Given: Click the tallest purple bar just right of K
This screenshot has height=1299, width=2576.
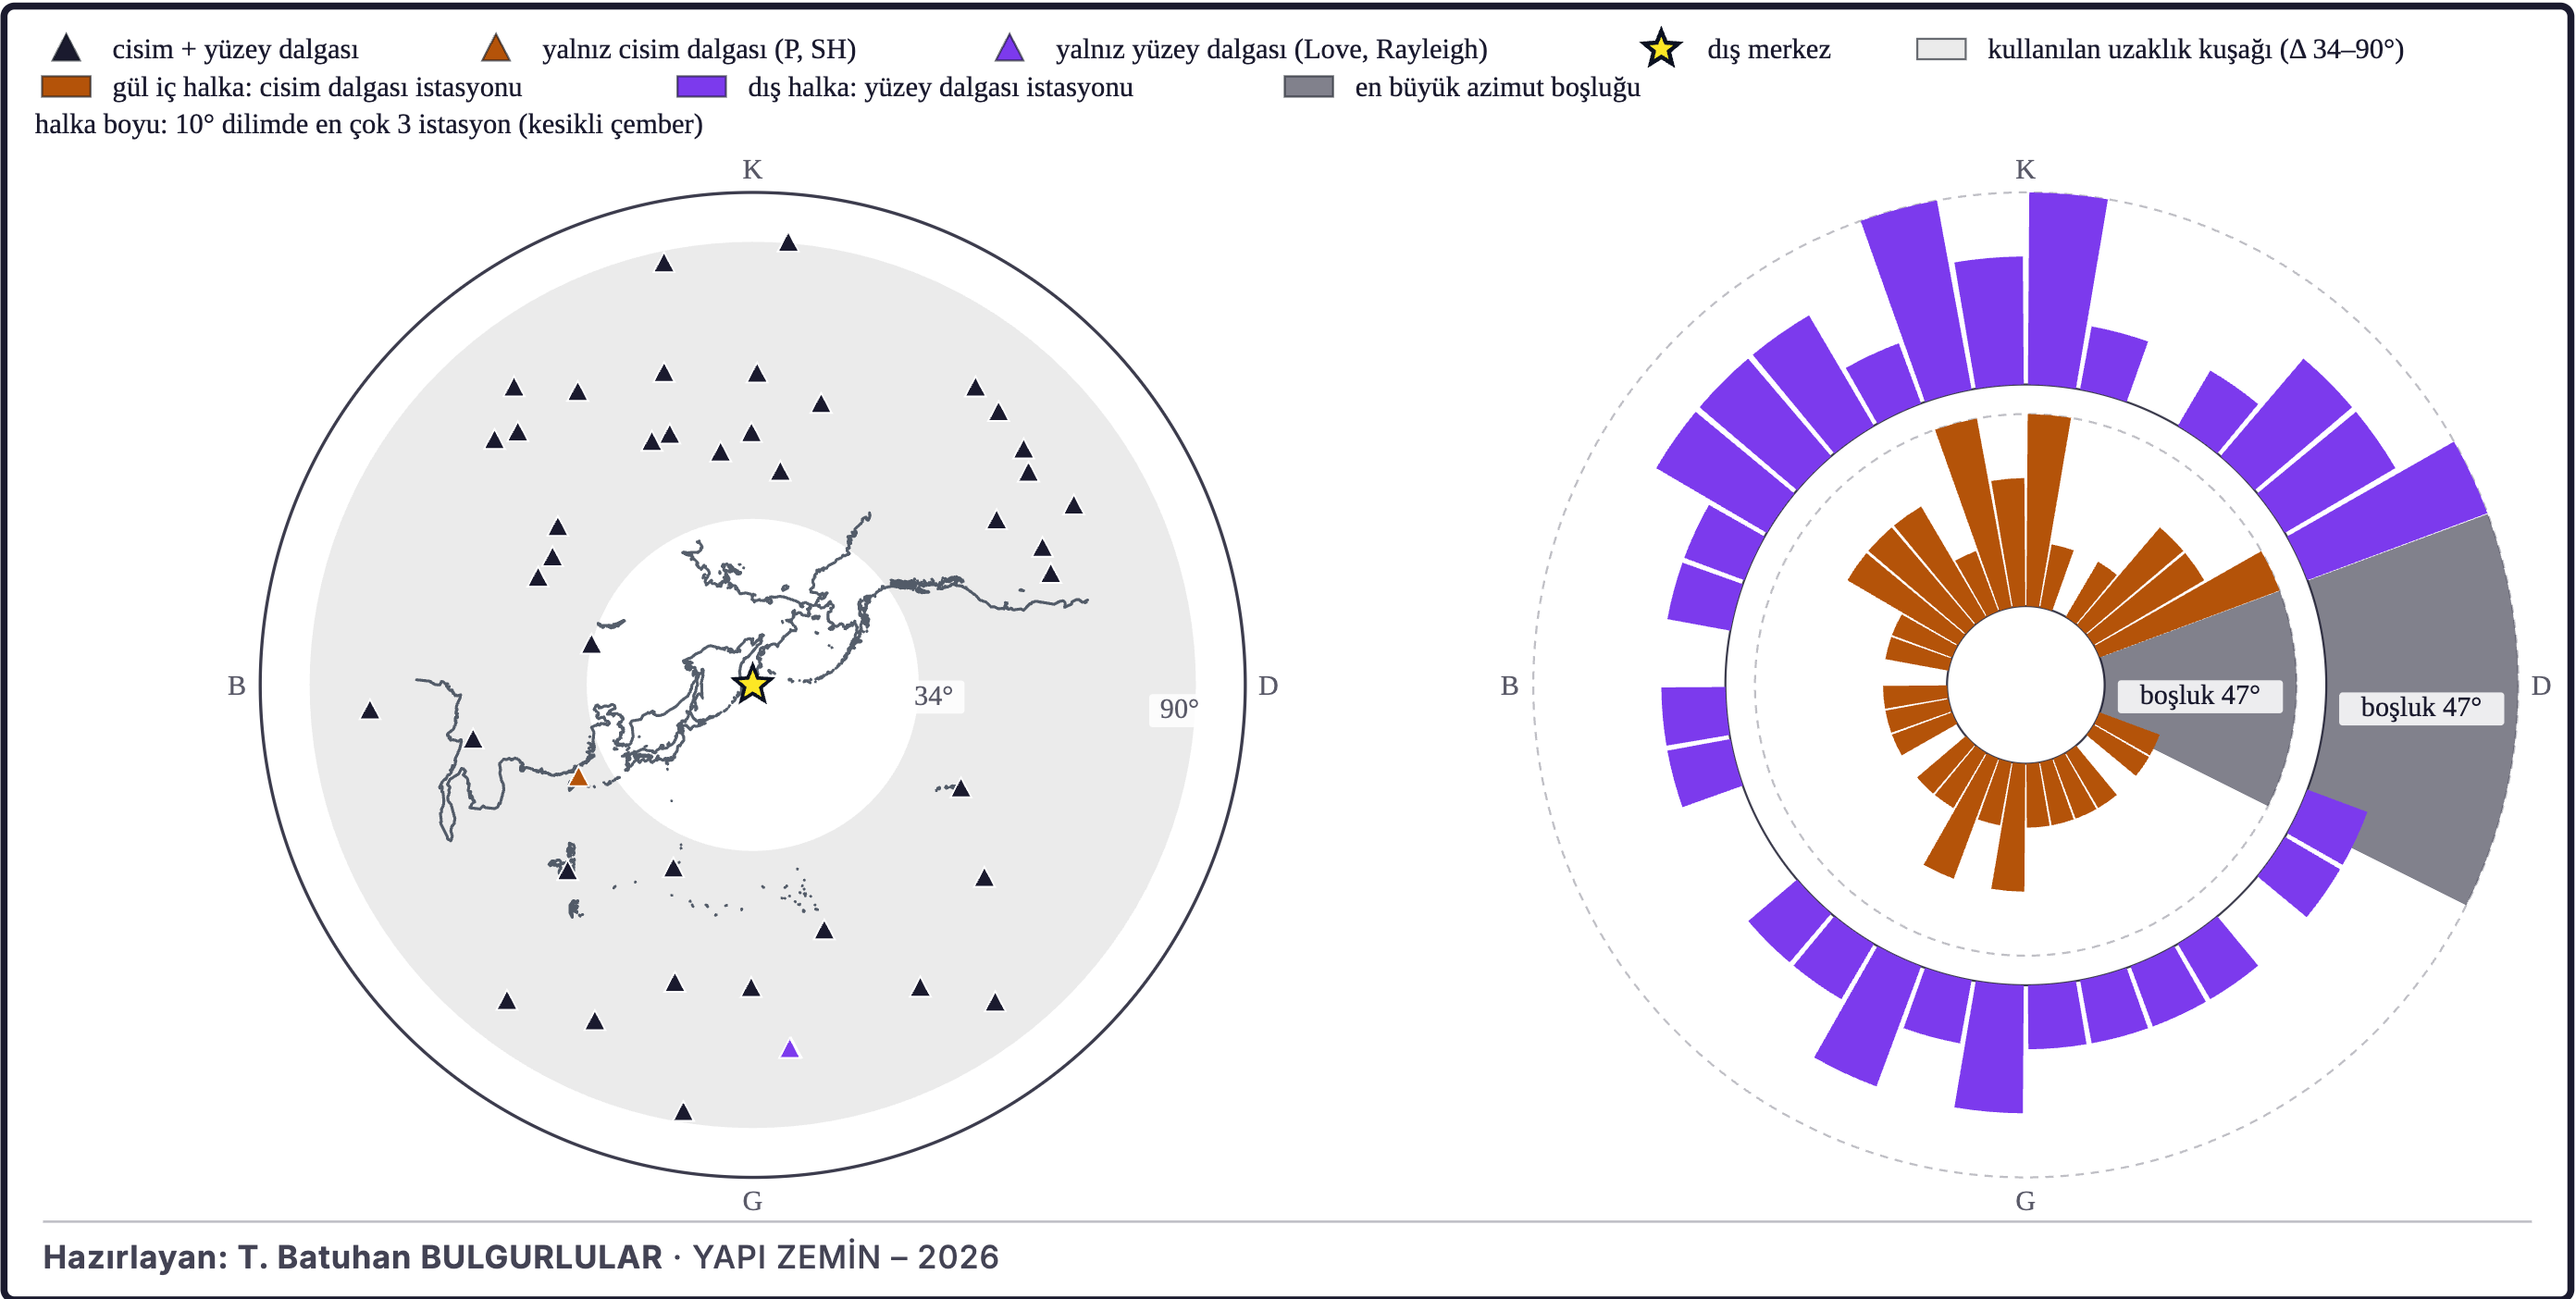Looking at the screenshot, I should coord(2064,290).
